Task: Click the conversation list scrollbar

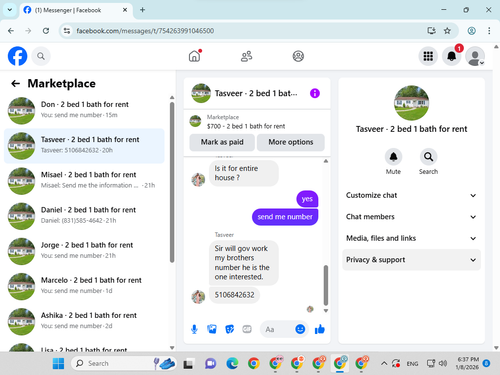Action: (172, 183)
